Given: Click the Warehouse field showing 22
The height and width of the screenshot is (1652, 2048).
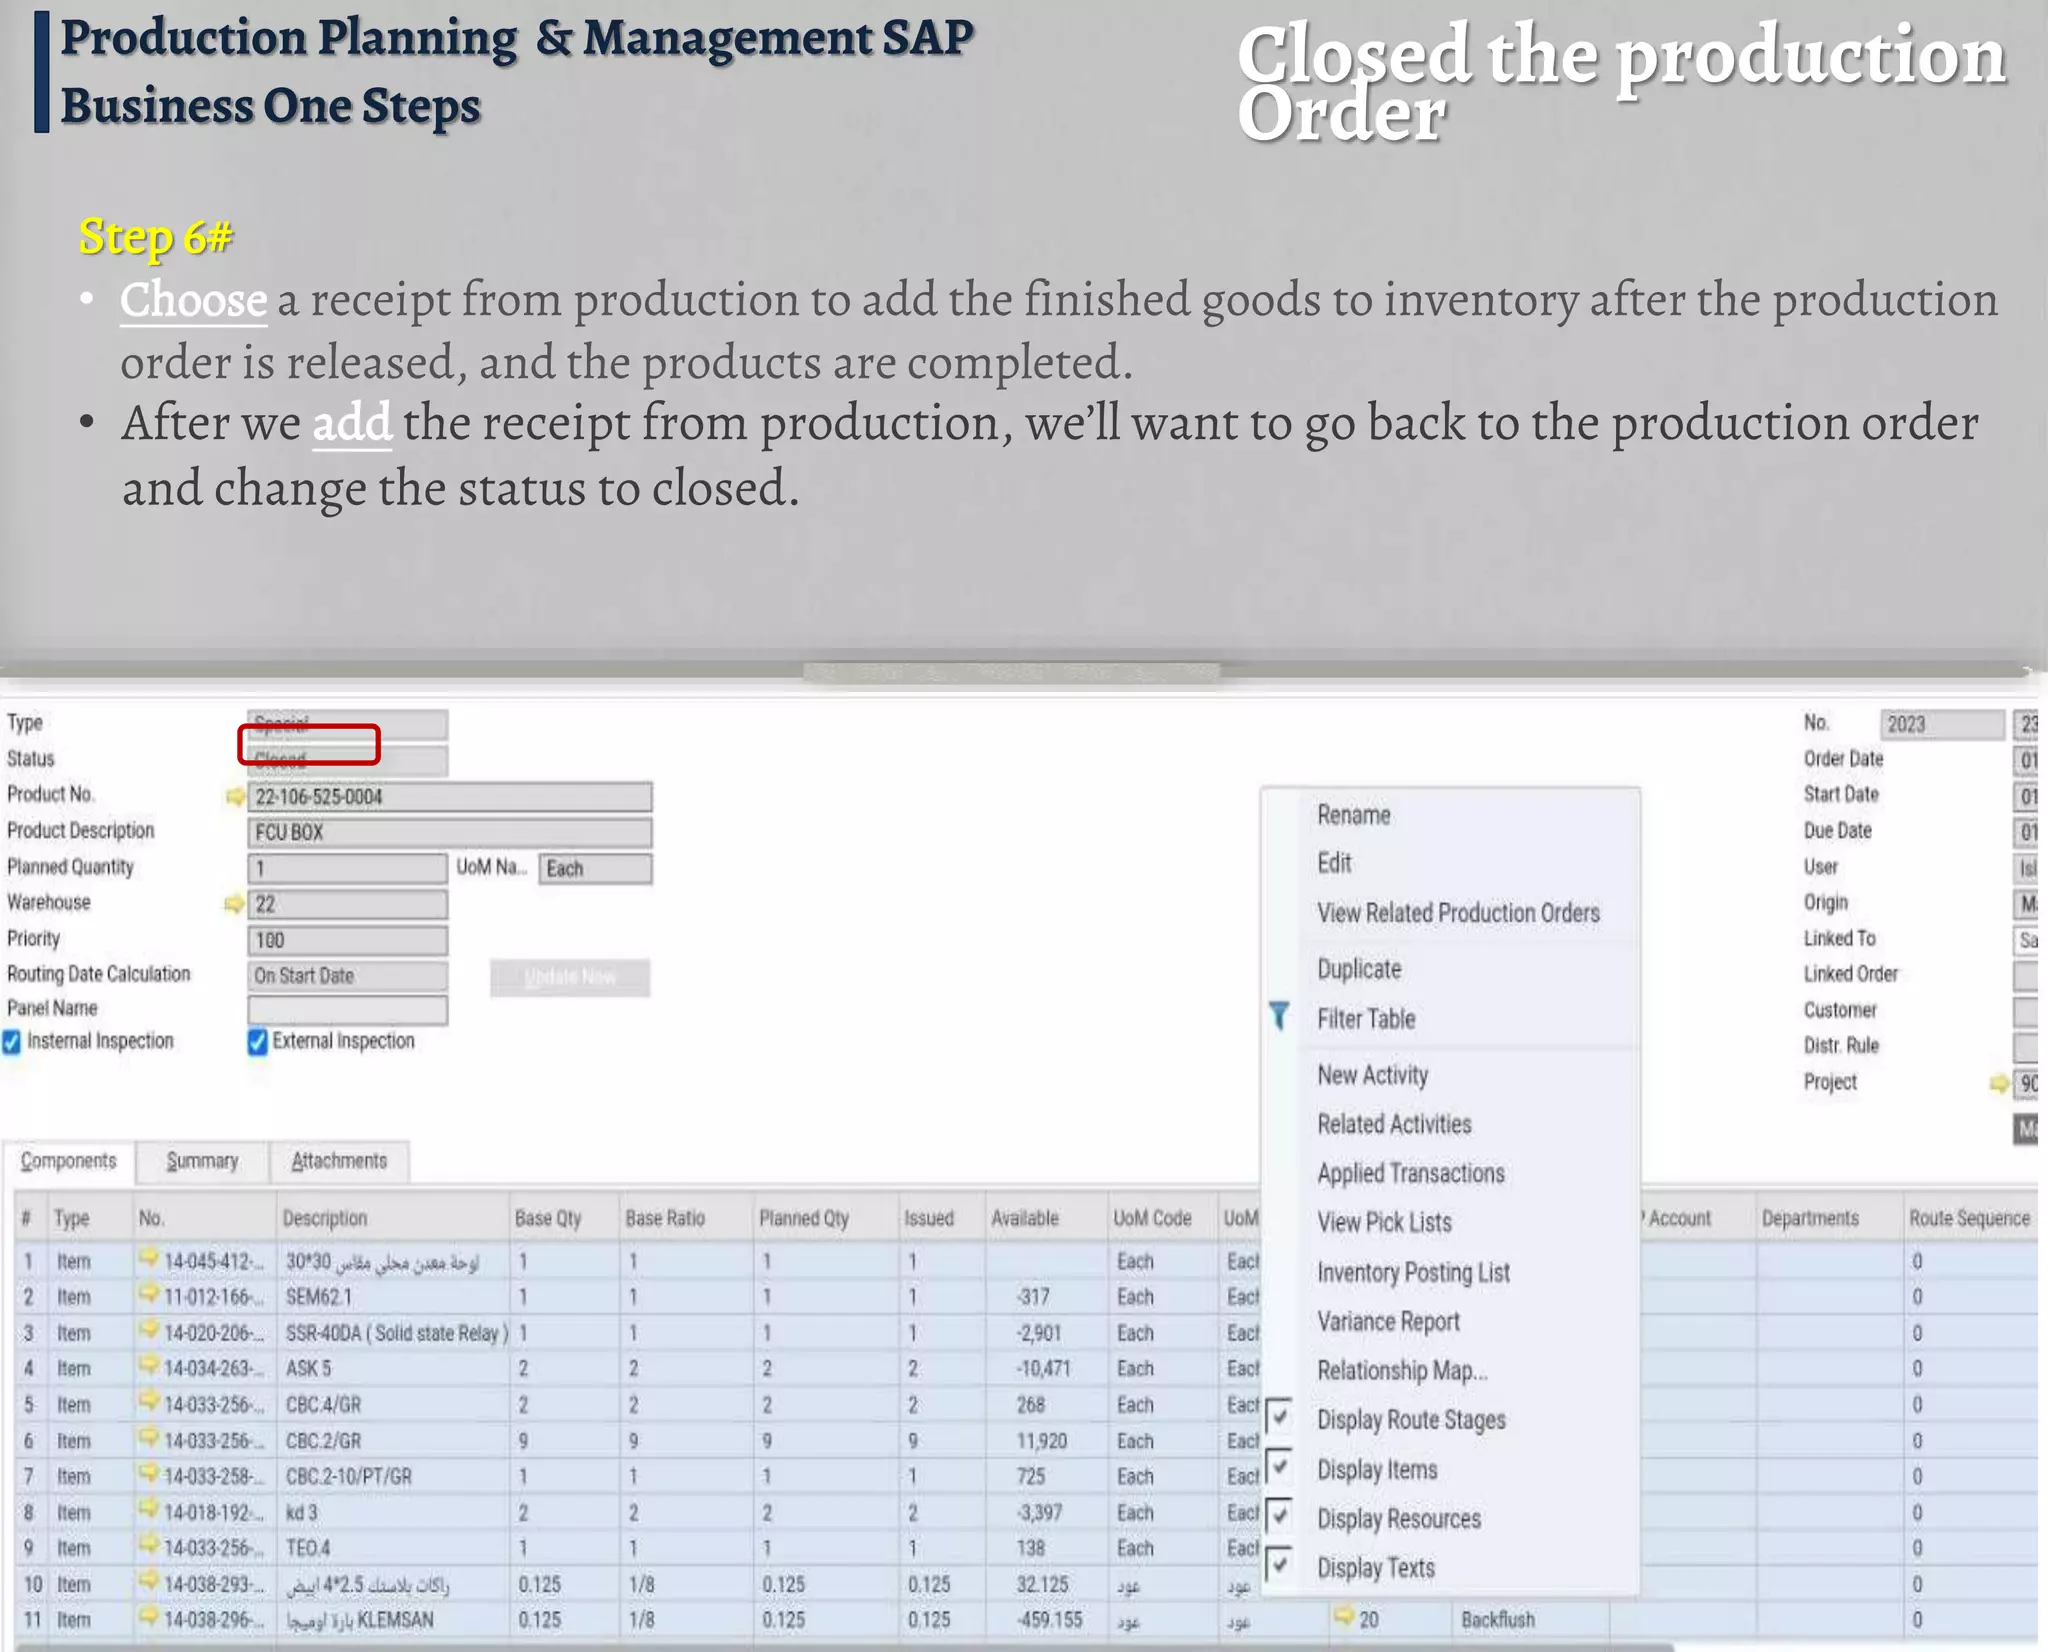Looking at the screenshot, I should [x=347, y=904].
